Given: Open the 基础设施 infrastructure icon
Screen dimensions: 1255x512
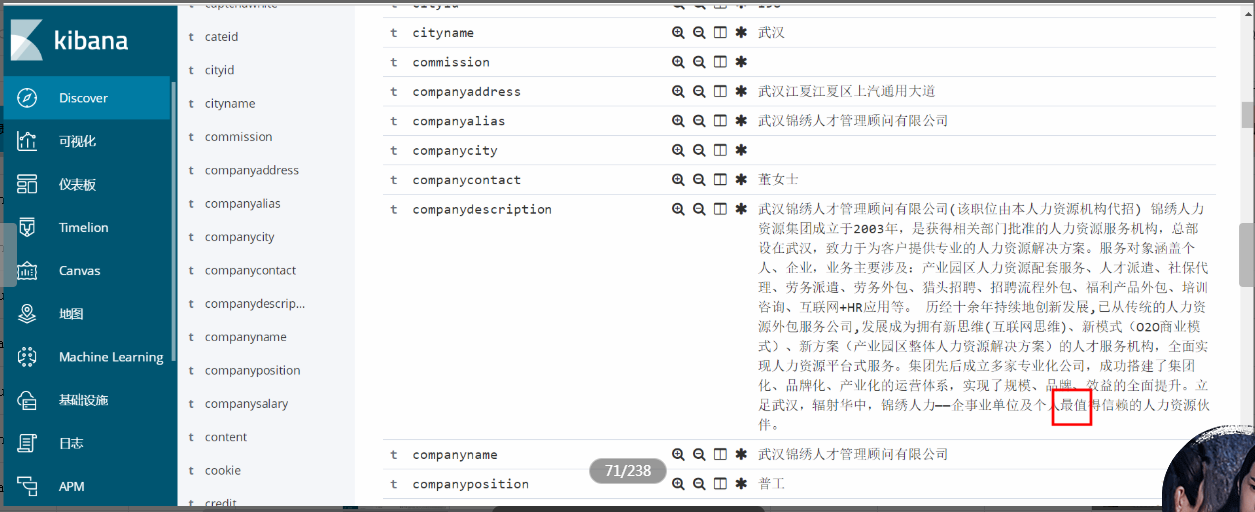Looking at the screenshot, I should pos(28,400).
